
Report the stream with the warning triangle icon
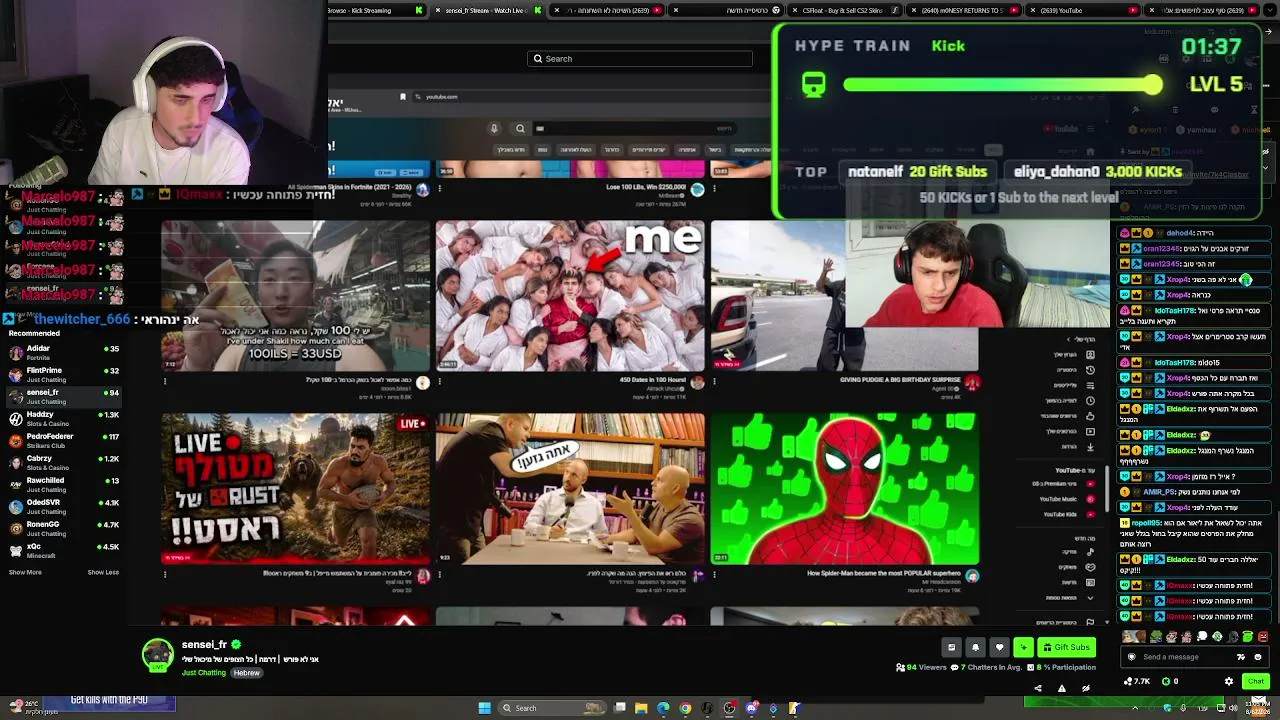click(1061, 688)
